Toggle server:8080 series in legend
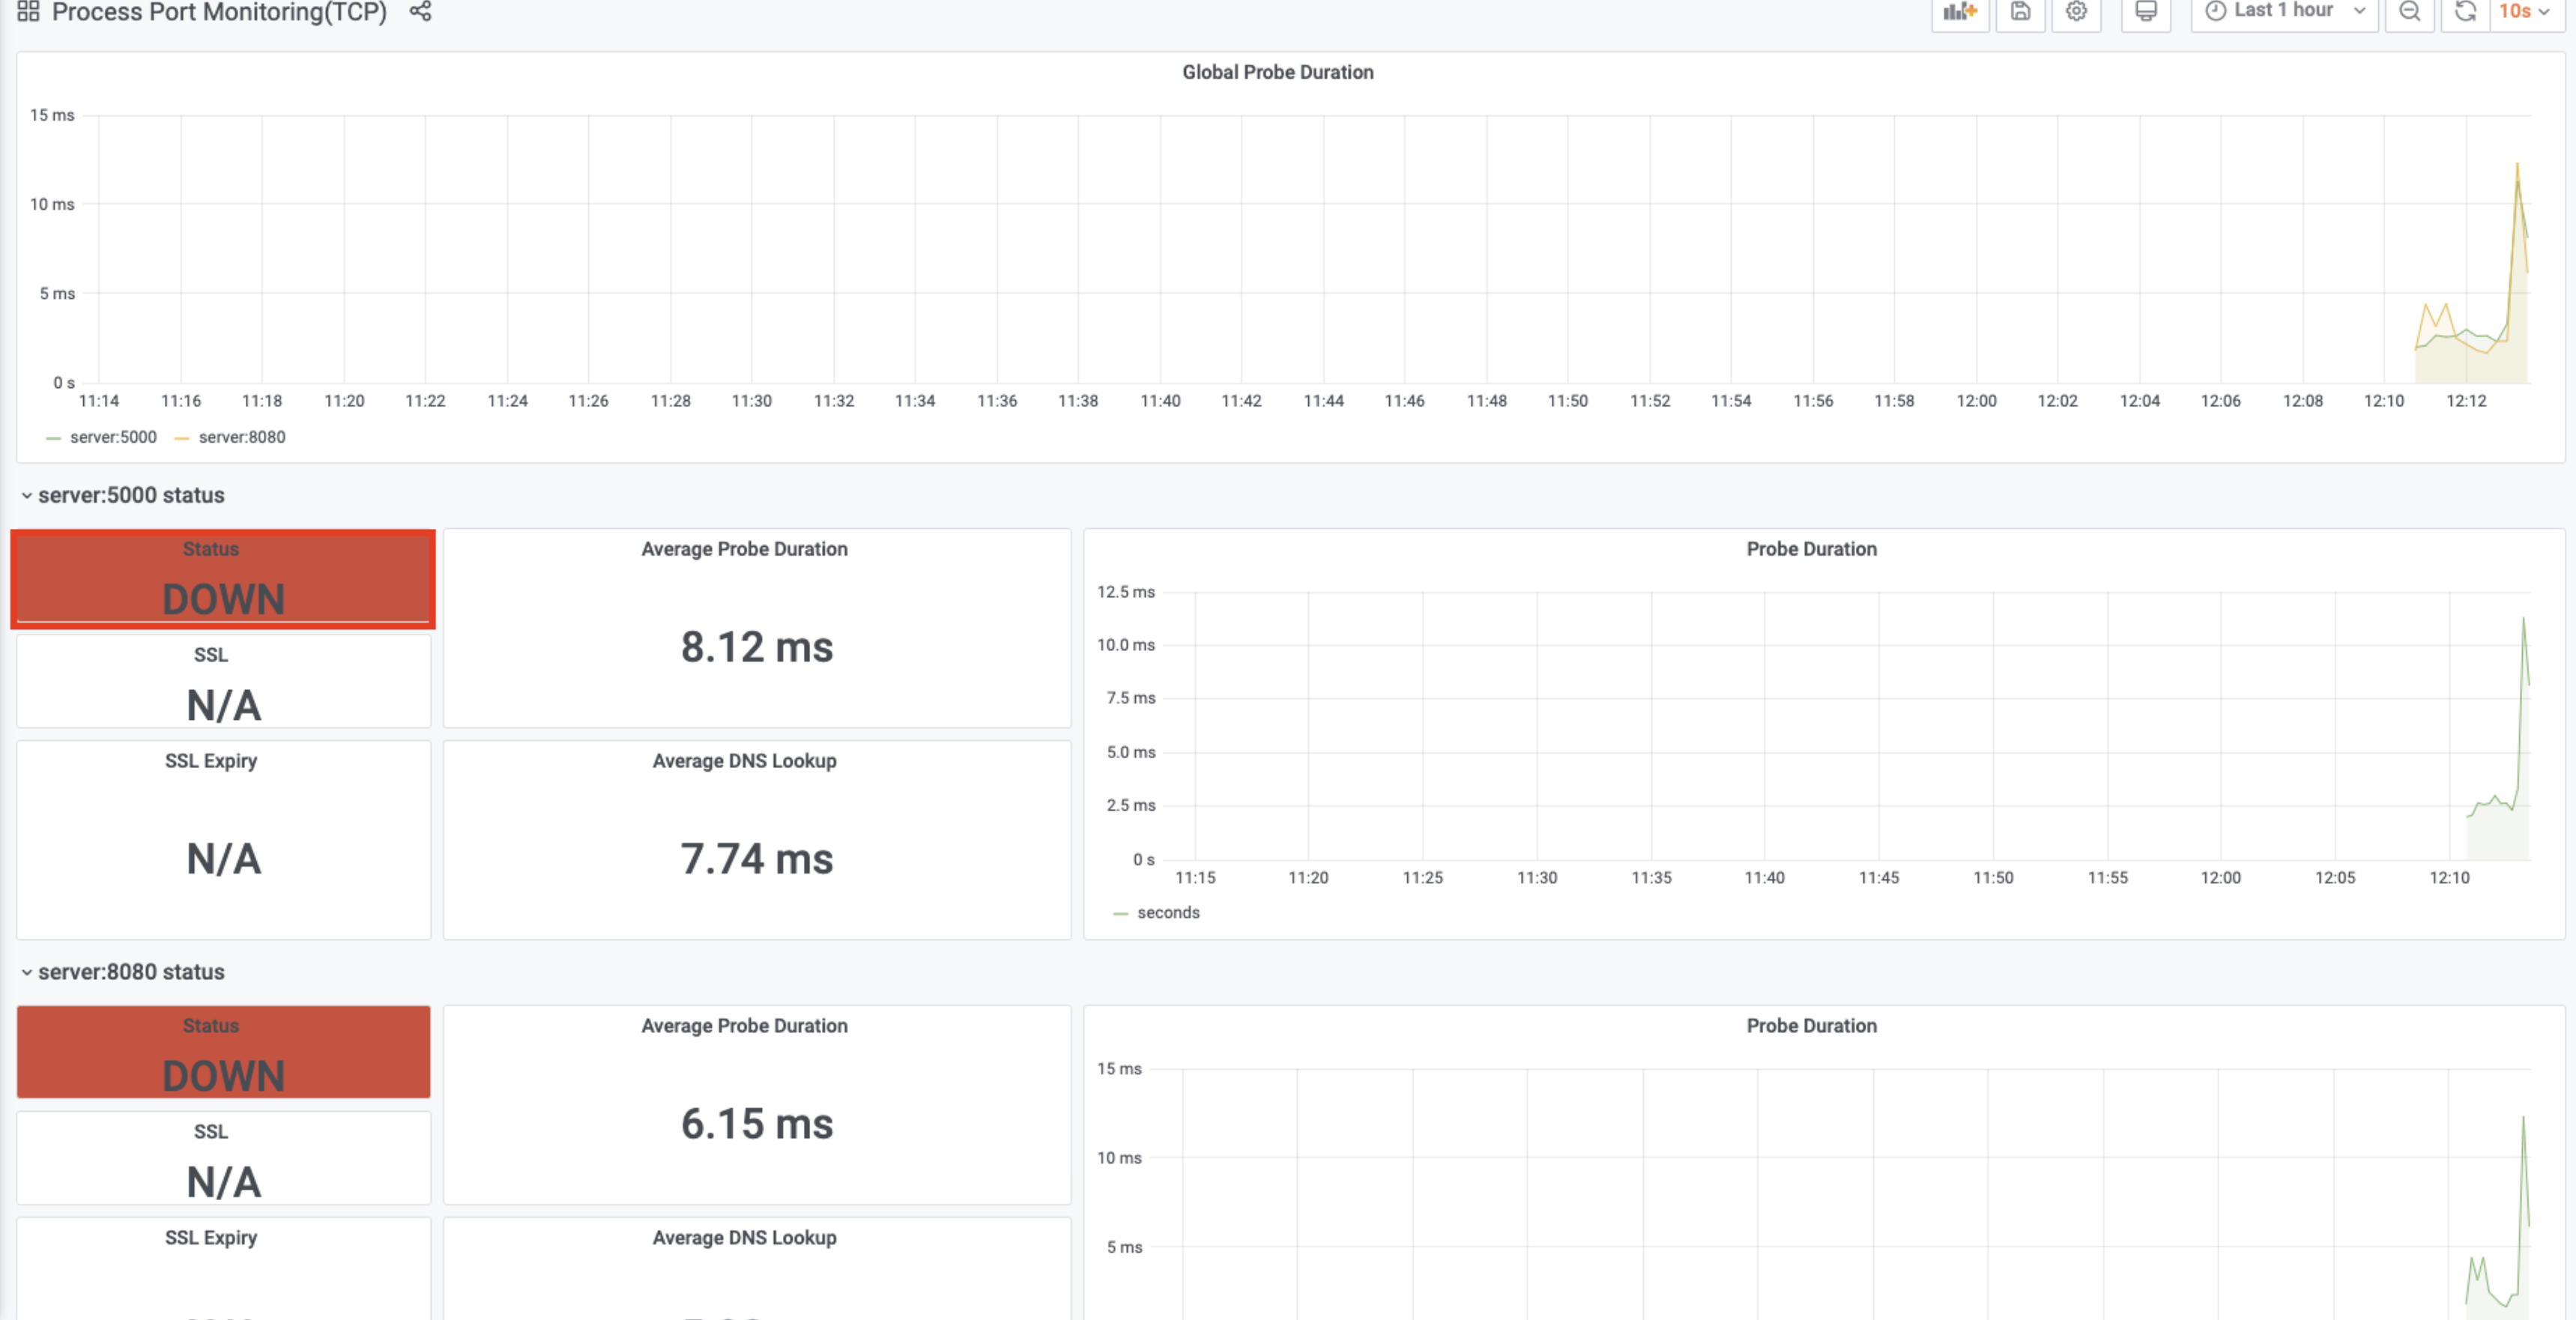 [241, 437]
